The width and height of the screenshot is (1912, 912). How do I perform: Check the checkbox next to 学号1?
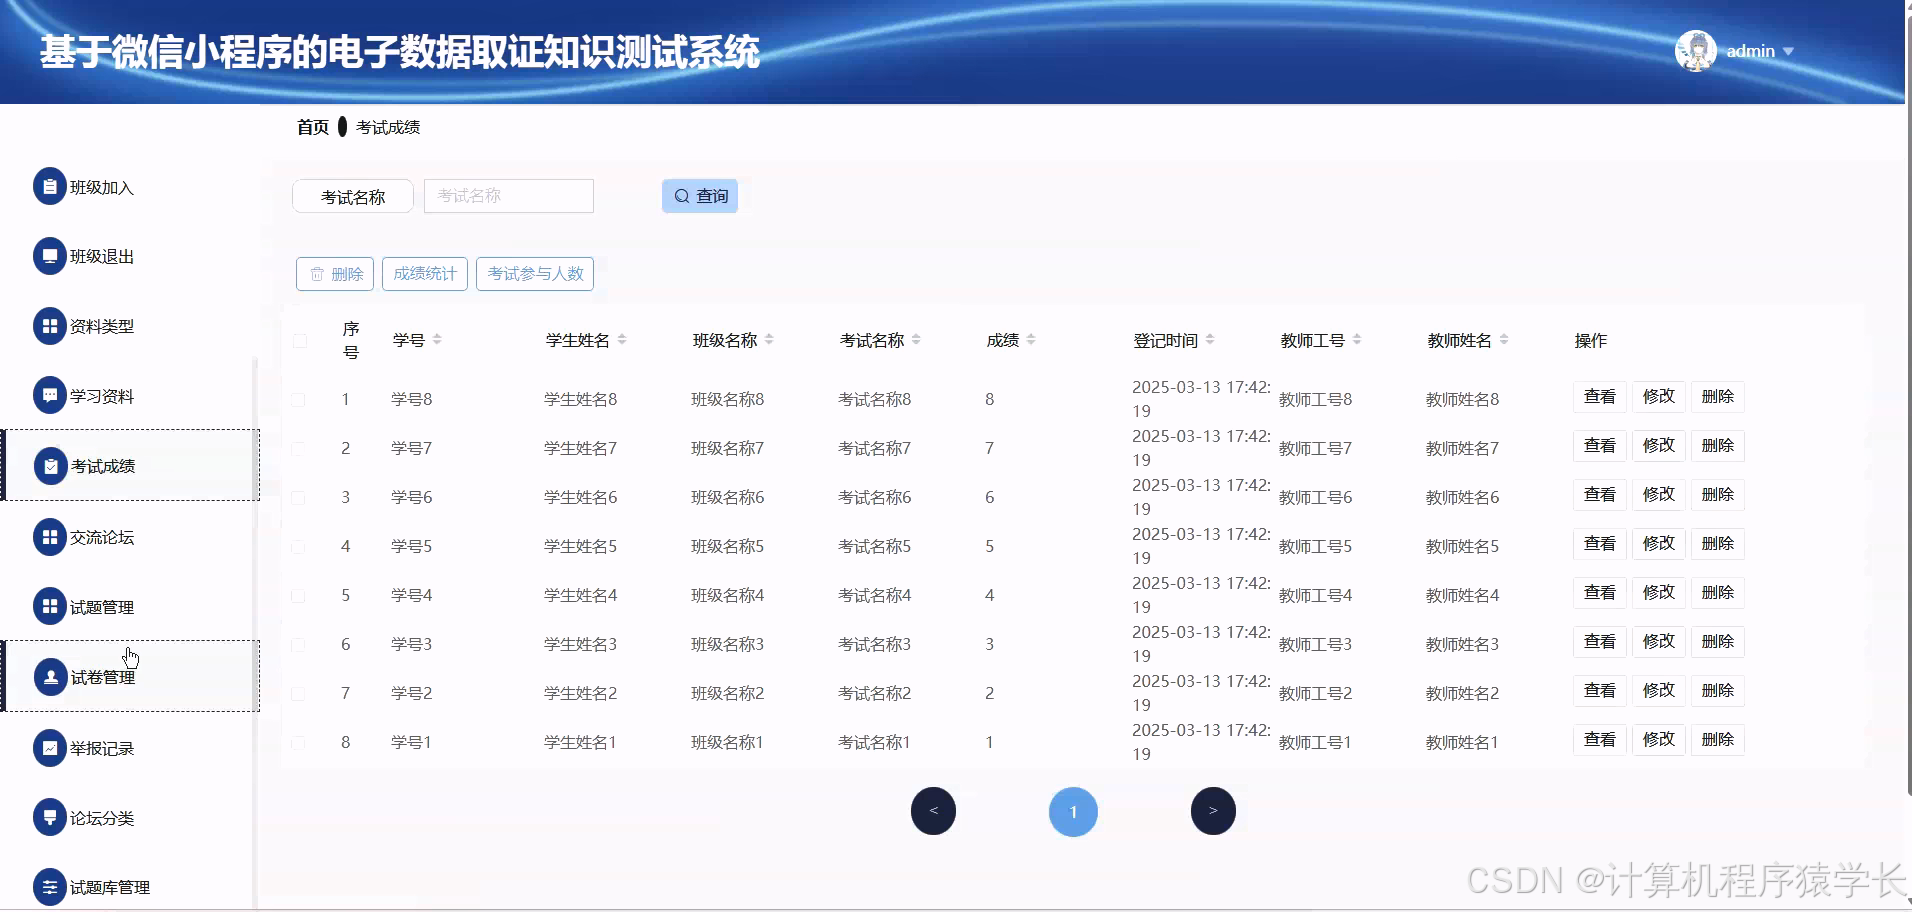[x=300, y=742]
